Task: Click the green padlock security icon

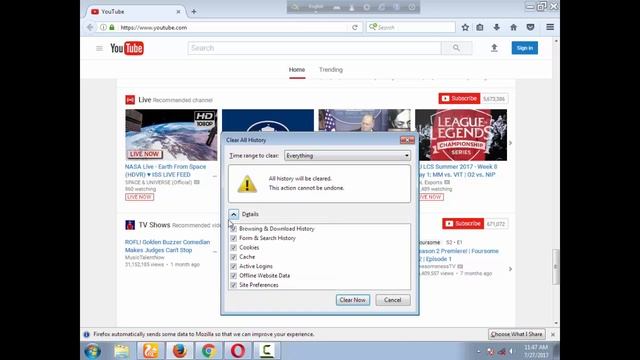Action: [x=112, y=27]
